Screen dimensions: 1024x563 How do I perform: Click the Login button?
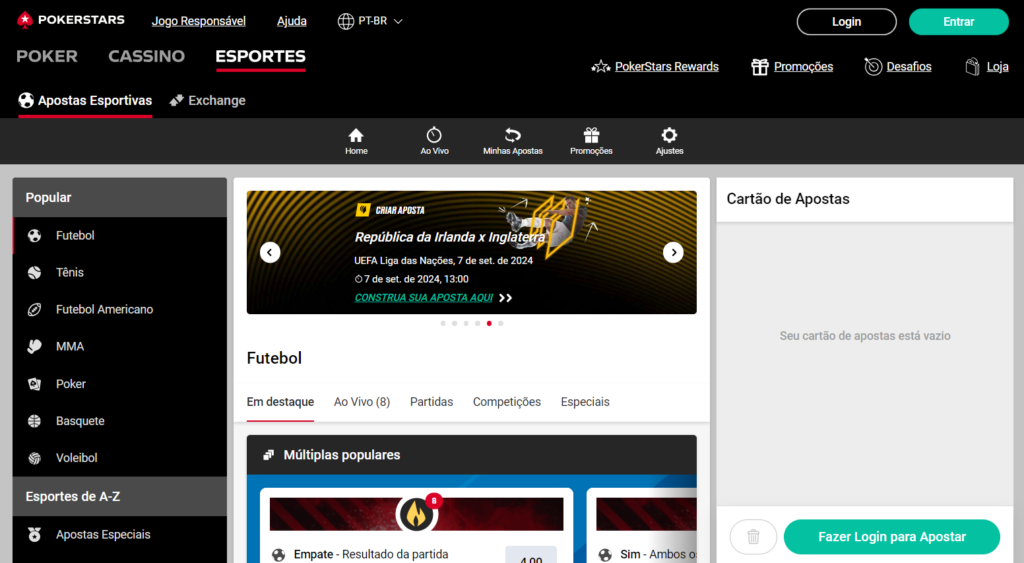coord(846,22)
